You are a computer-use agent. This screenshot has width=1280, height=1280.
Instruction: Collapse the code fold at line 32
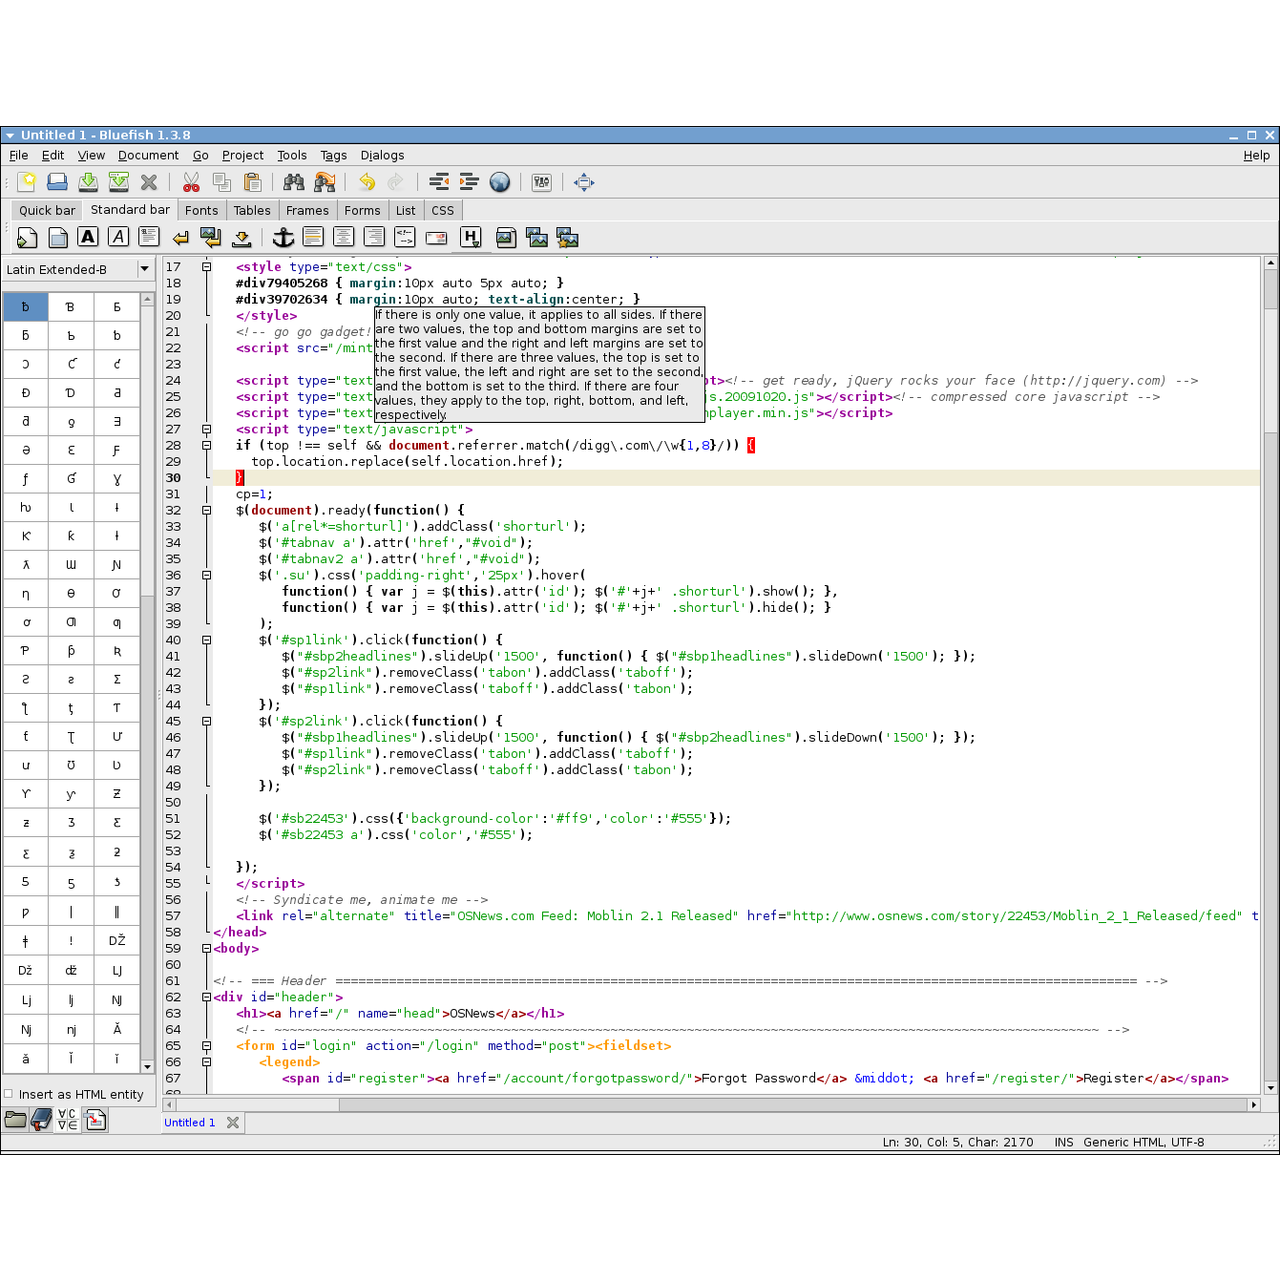pos(207,510)
